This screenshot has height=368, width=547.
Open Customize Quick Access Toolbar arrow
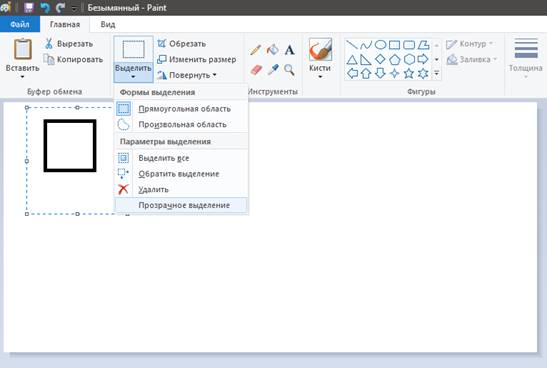click(74, 8)
